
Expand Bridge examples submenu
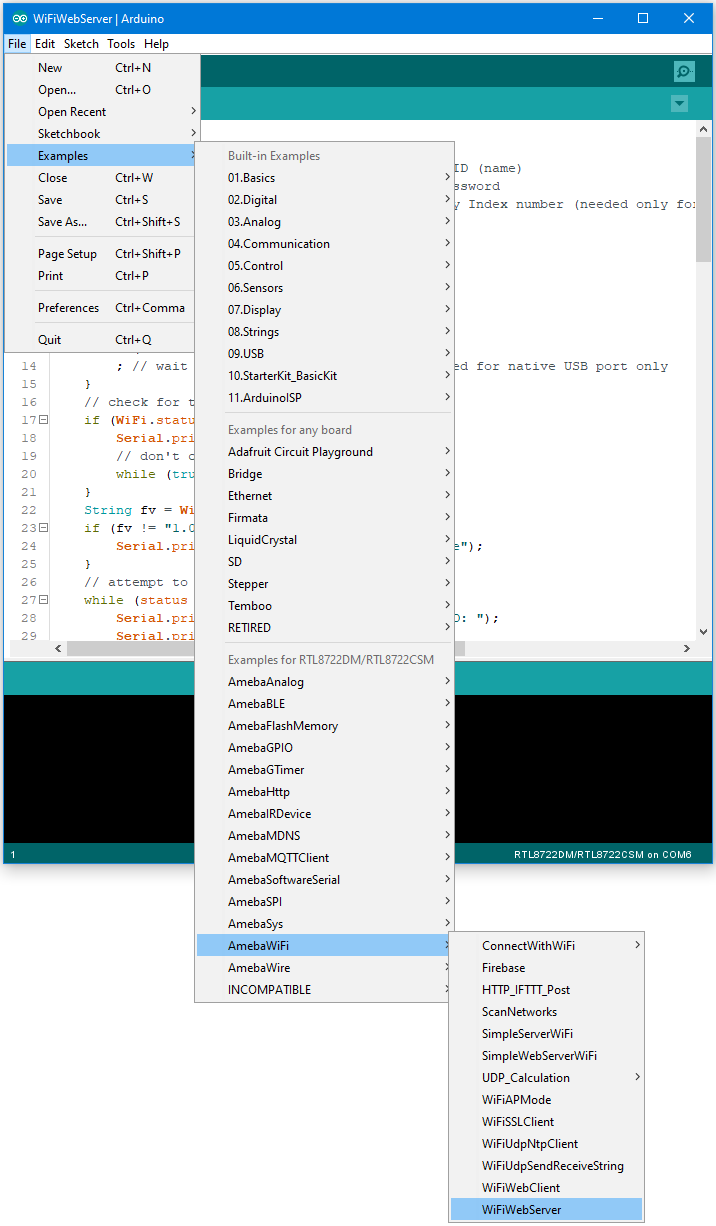(x=325, y=474)
